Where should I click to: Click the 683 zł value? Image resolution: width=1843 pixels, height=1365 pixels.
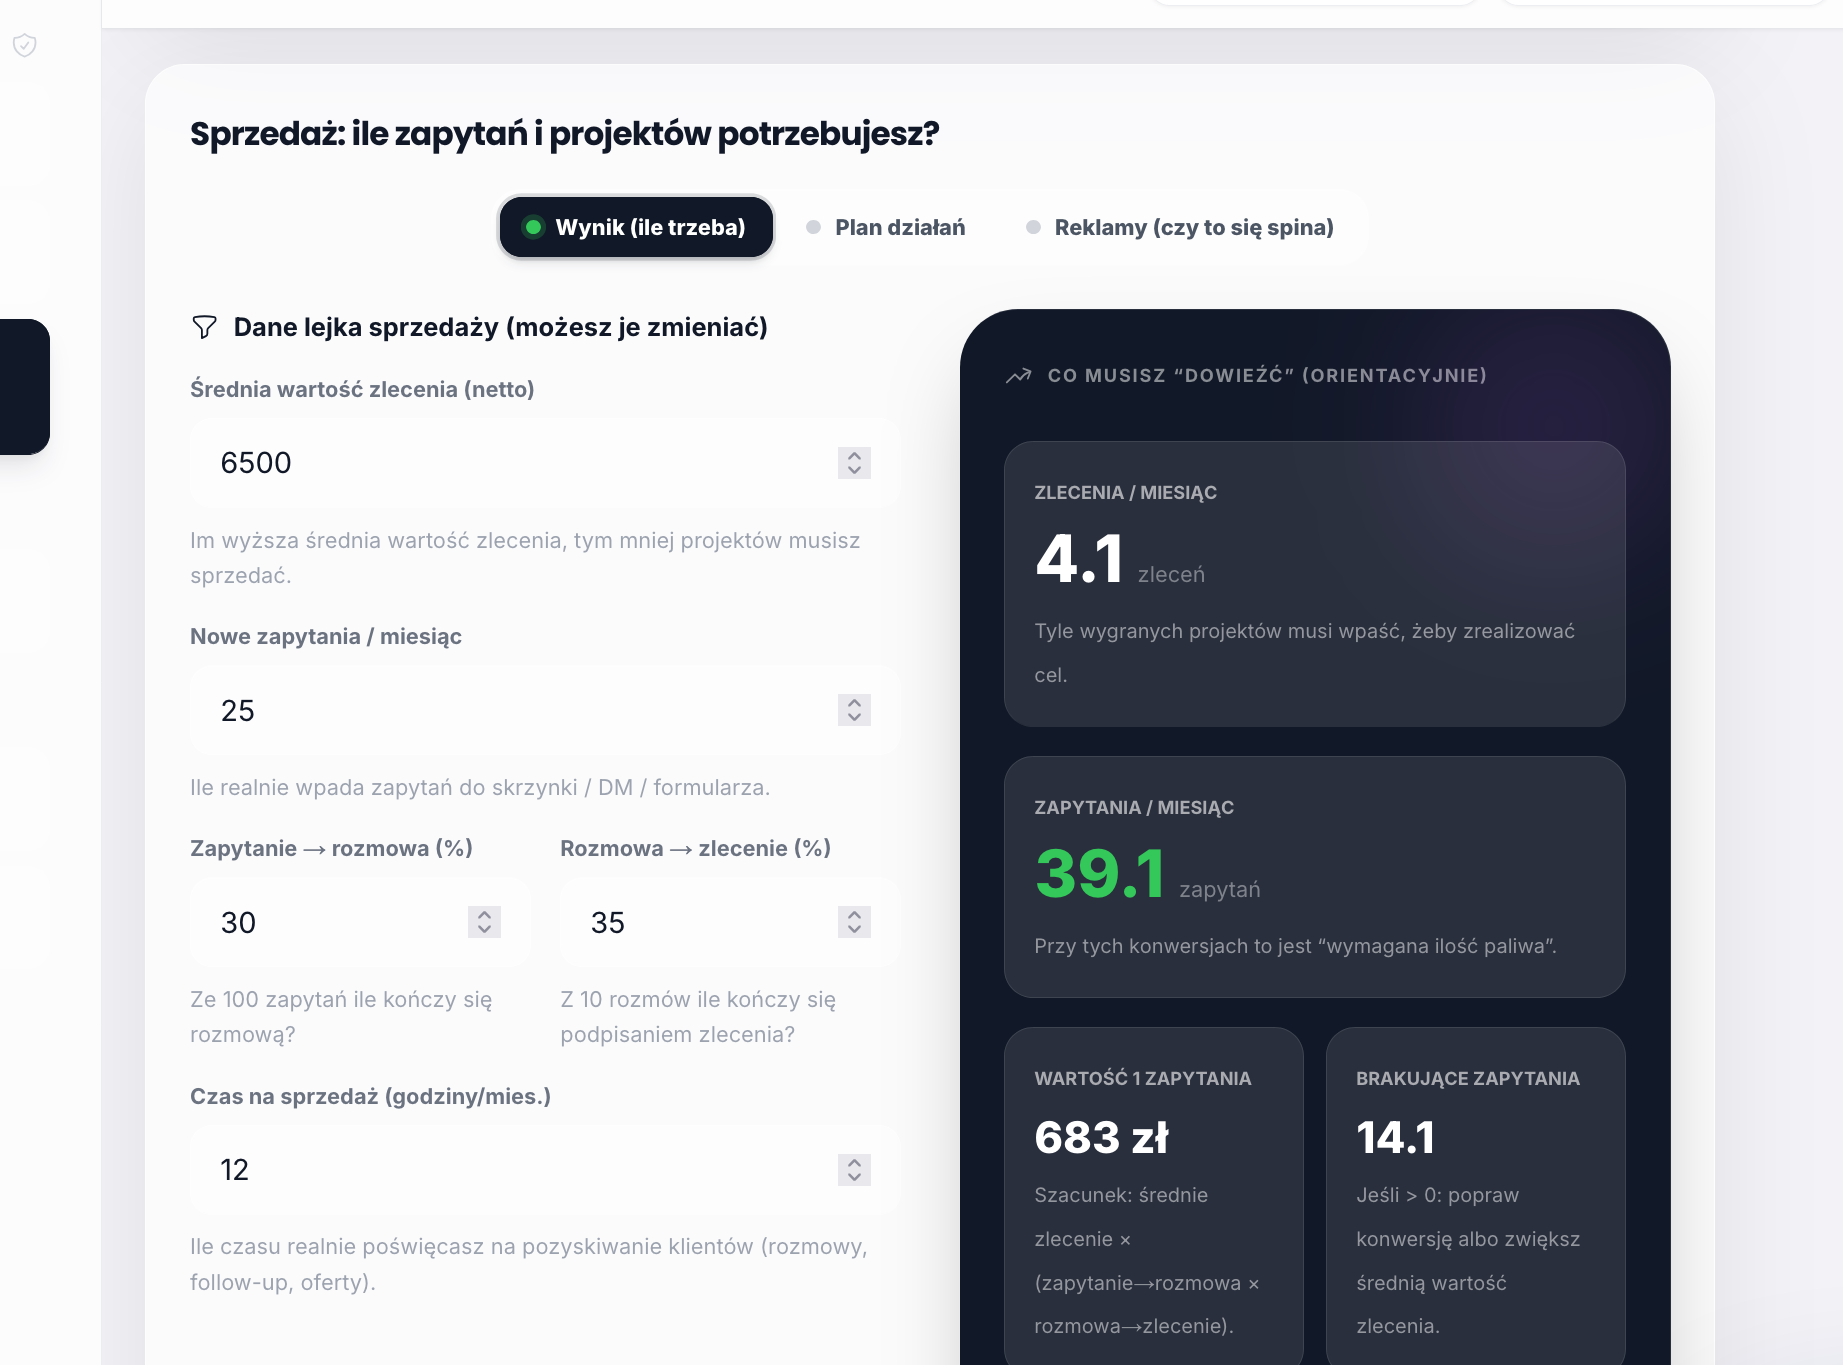pyautogui.click(x=1101, y=1137)
